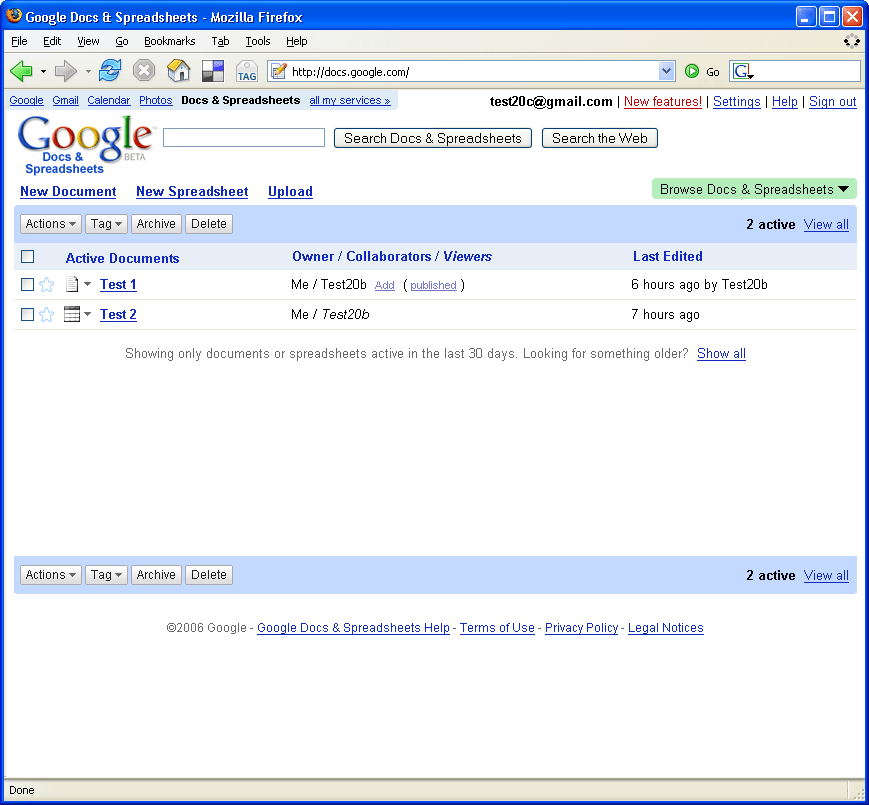
Task: Click the spreadsheet icon beside Test 2
Action: pyautogui.click(x=72, y=314)
